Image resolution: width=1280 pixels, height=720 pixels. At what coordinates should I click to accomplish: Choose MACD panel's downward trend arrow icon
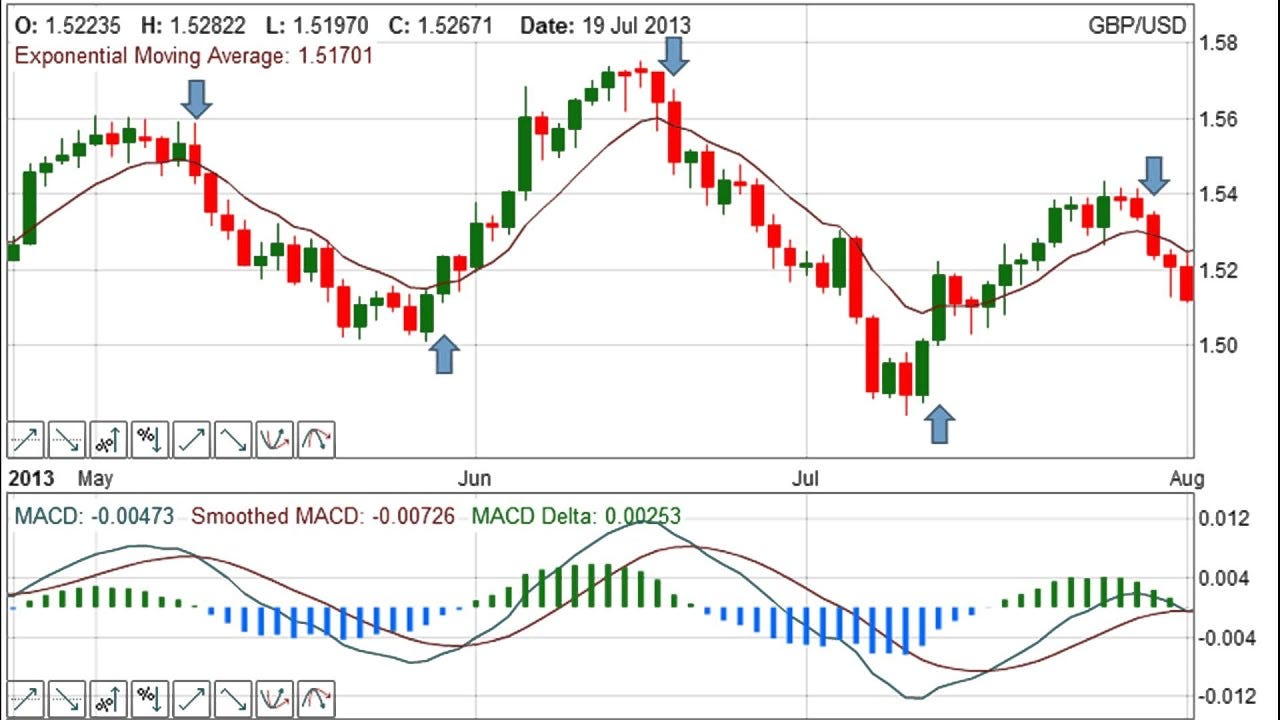click(x=233, y=698)
